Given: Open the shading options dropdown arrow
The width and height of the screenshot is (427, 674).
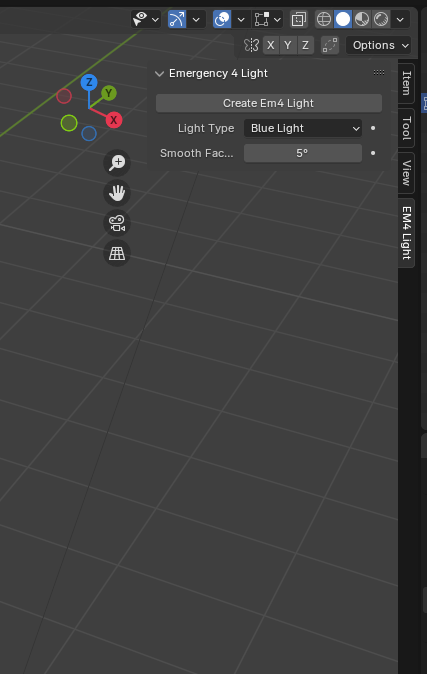Looking at the screenshot, I should coord(400,19).
